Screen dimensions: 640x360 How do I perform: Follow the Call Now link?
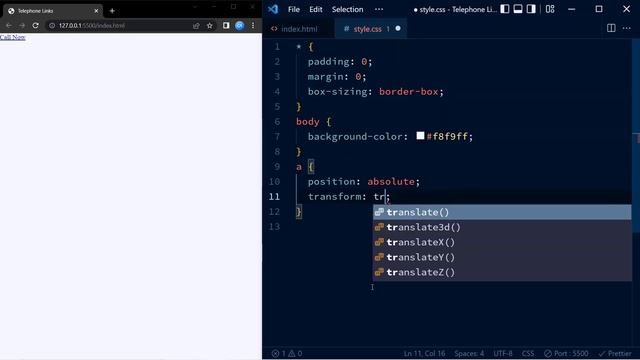point(13,37)
